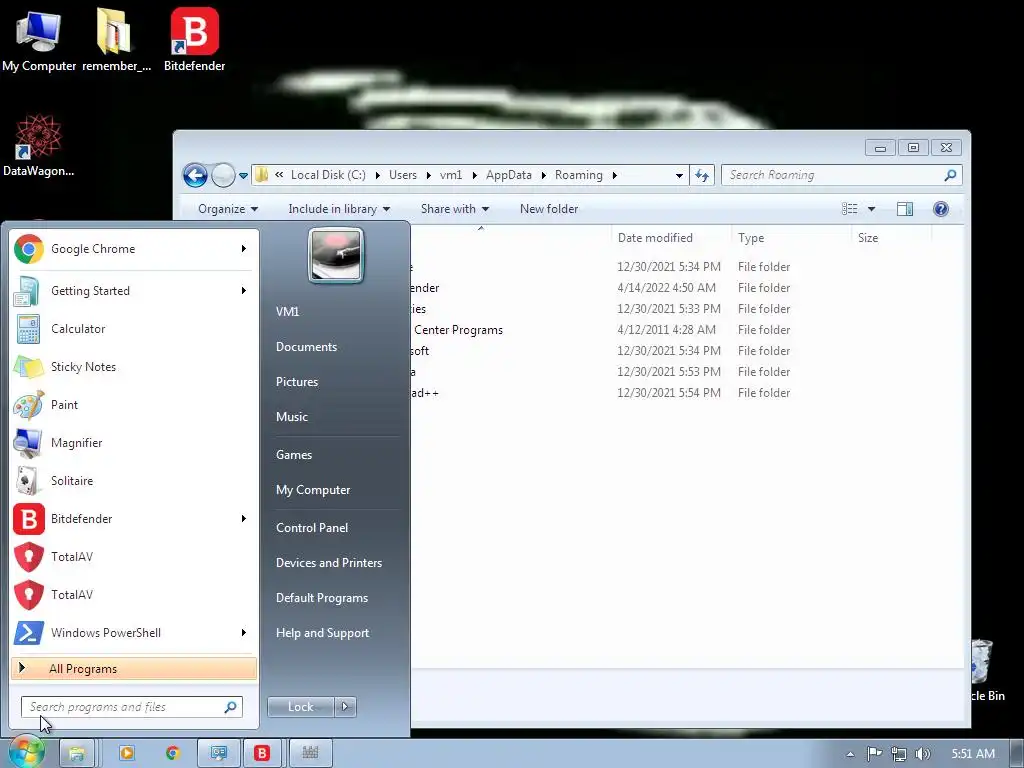Select AppData in address breadcrumb

(509, 175)
